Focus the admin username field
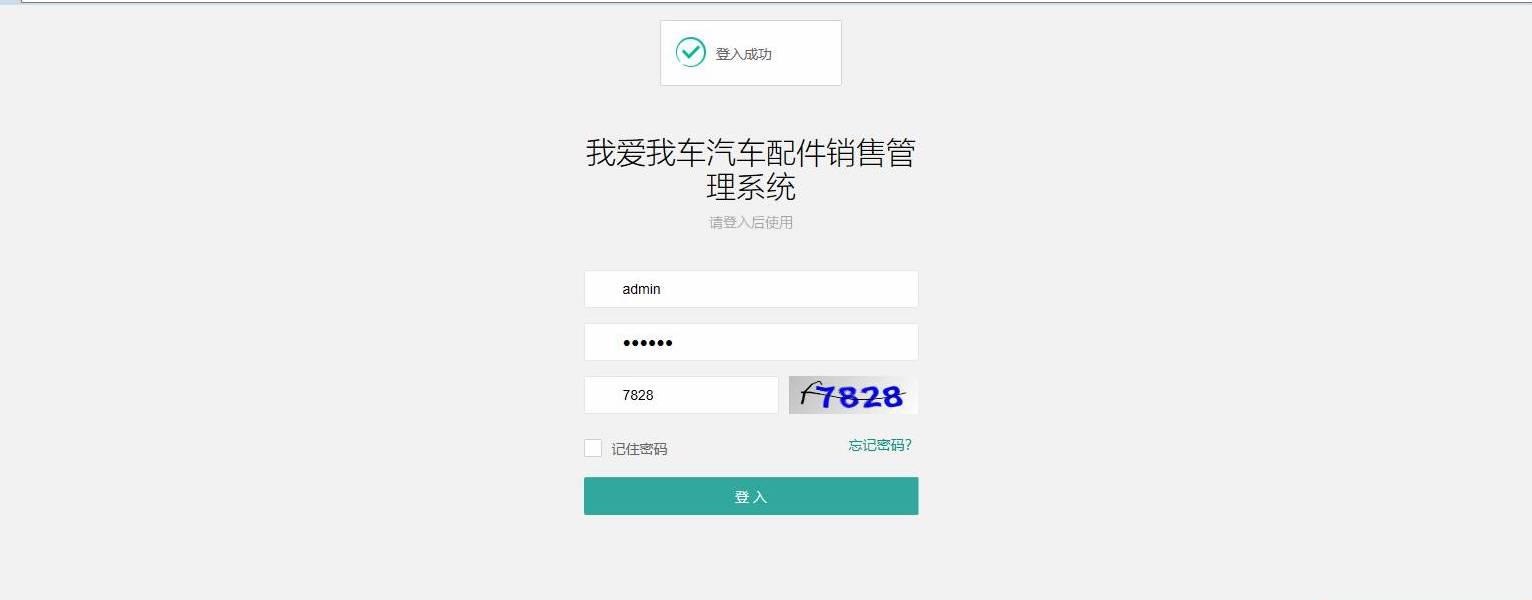Image resolution: width=1532 pixels, height=600 pixels. click(751, 289)
